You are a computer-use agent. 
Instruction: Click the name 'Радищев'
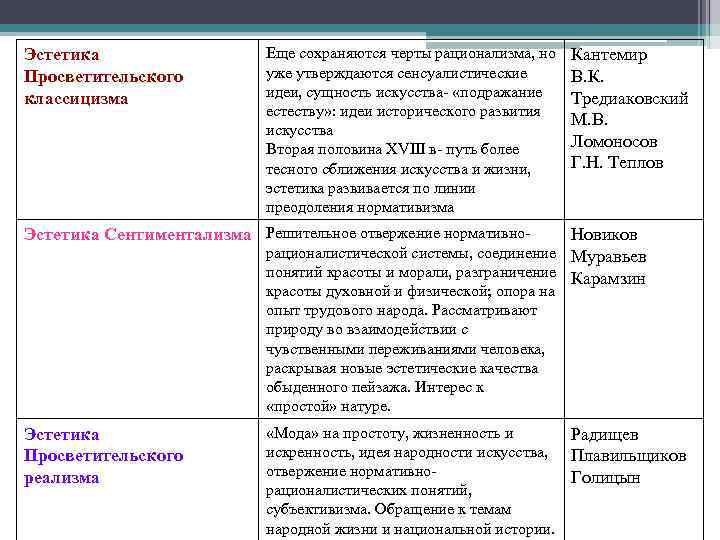coord(604,434)
